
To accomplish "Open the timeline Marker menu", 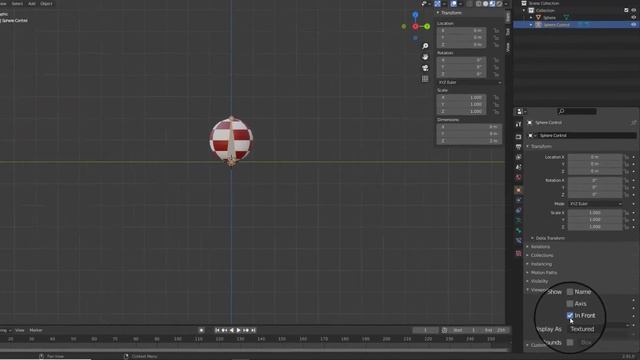I will tap(36, 330).
